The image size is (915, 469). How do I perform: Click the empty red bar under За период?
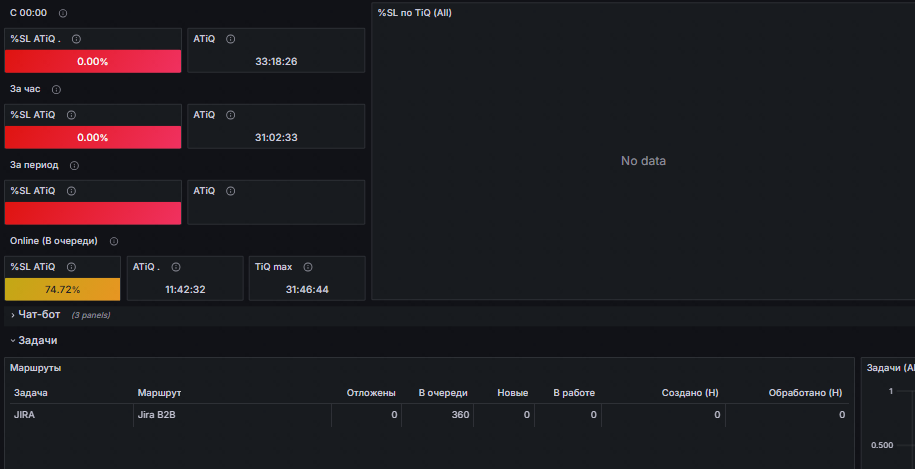click(93, 213)
